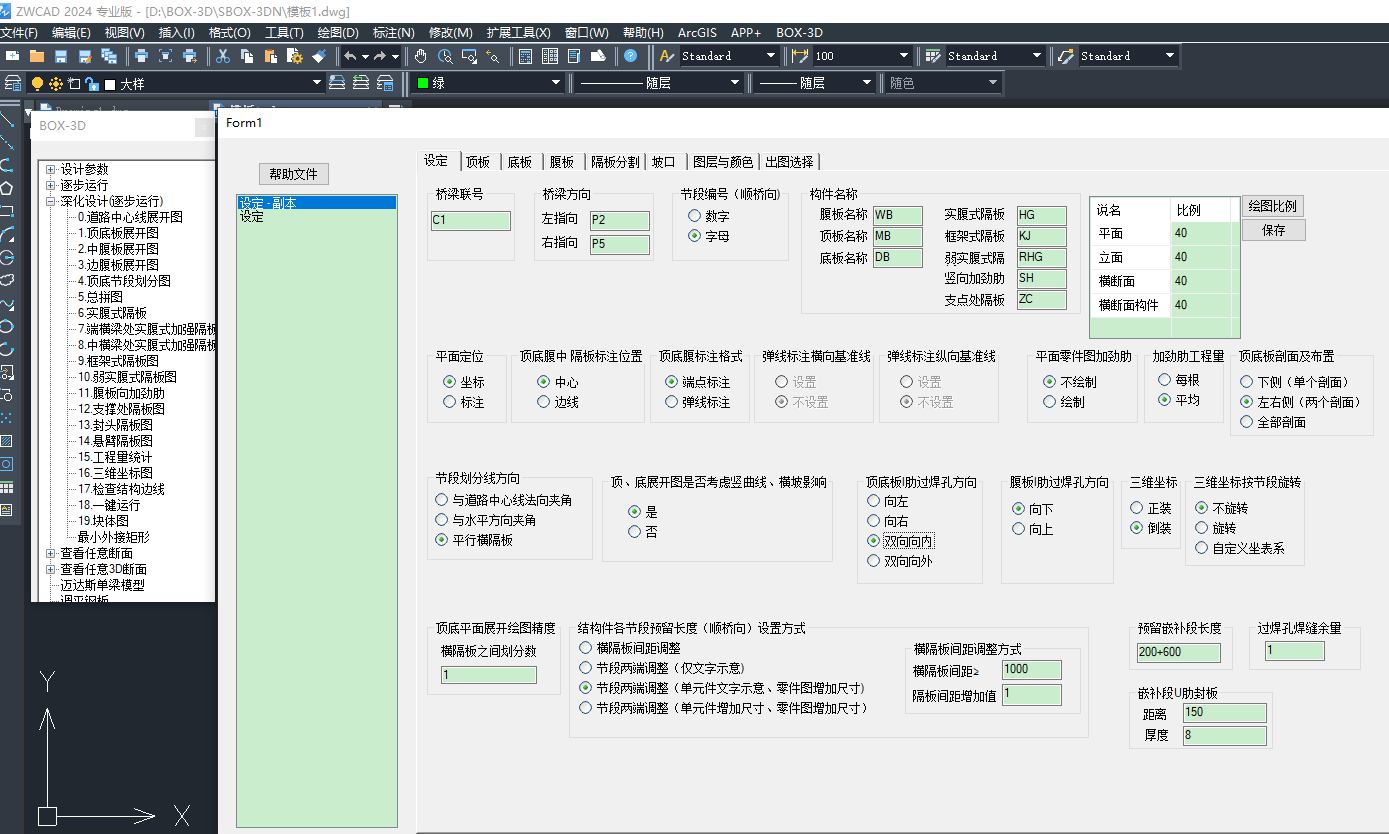Click the 保存 button

pyautogui.click(x=1273, y=230)
